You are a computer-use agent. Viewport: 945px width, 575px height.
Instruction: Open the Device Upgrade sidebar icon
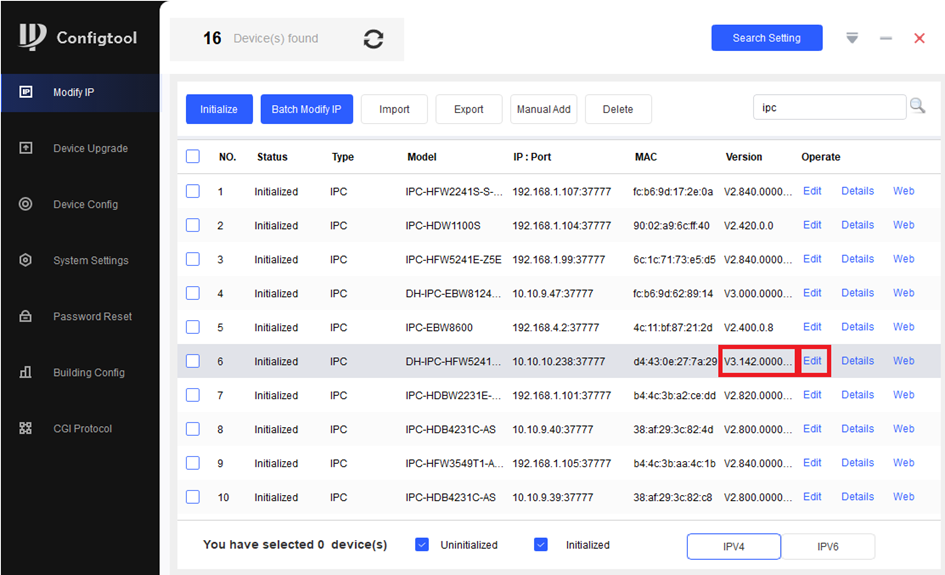click(x=26, y=148)
